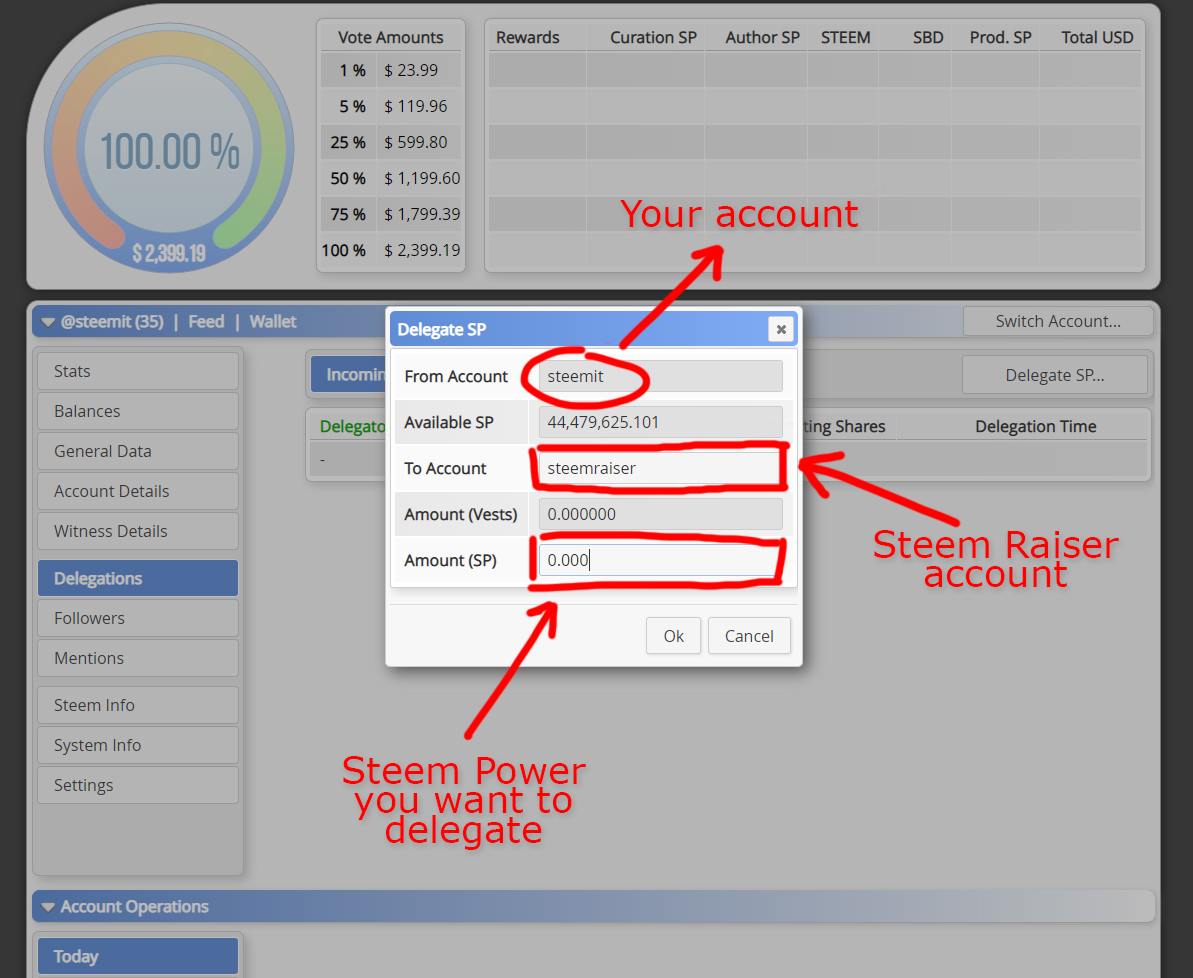Click the Author SP column header
The width and height of the screenshot is (1193, 978).
click(x=762, y=37)
